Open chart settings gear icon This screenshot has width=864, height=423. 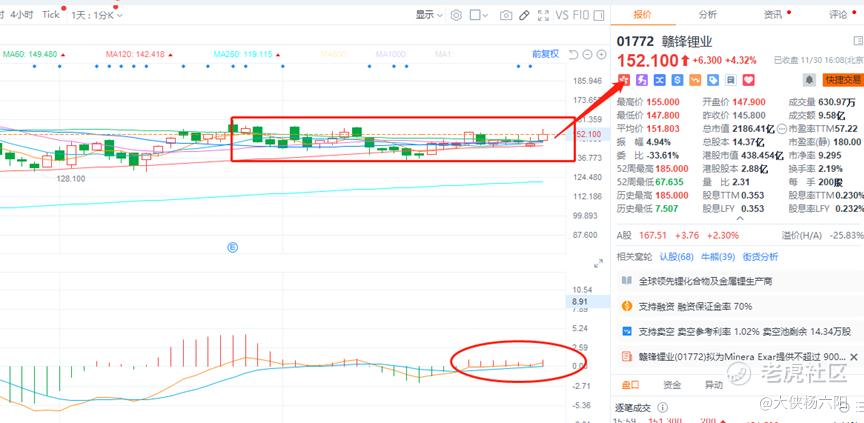[x=456, y=15]
